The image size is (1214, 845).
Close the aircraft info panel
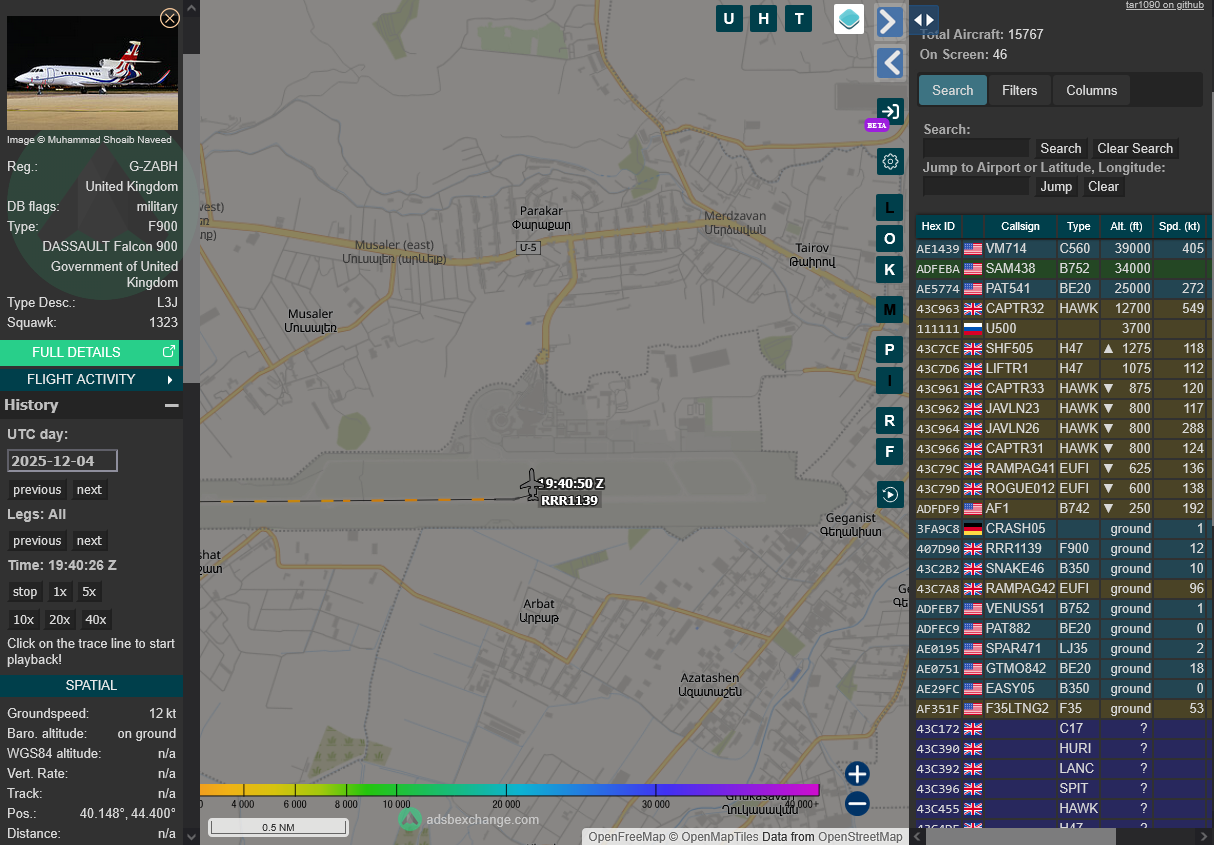coord(170,17)
